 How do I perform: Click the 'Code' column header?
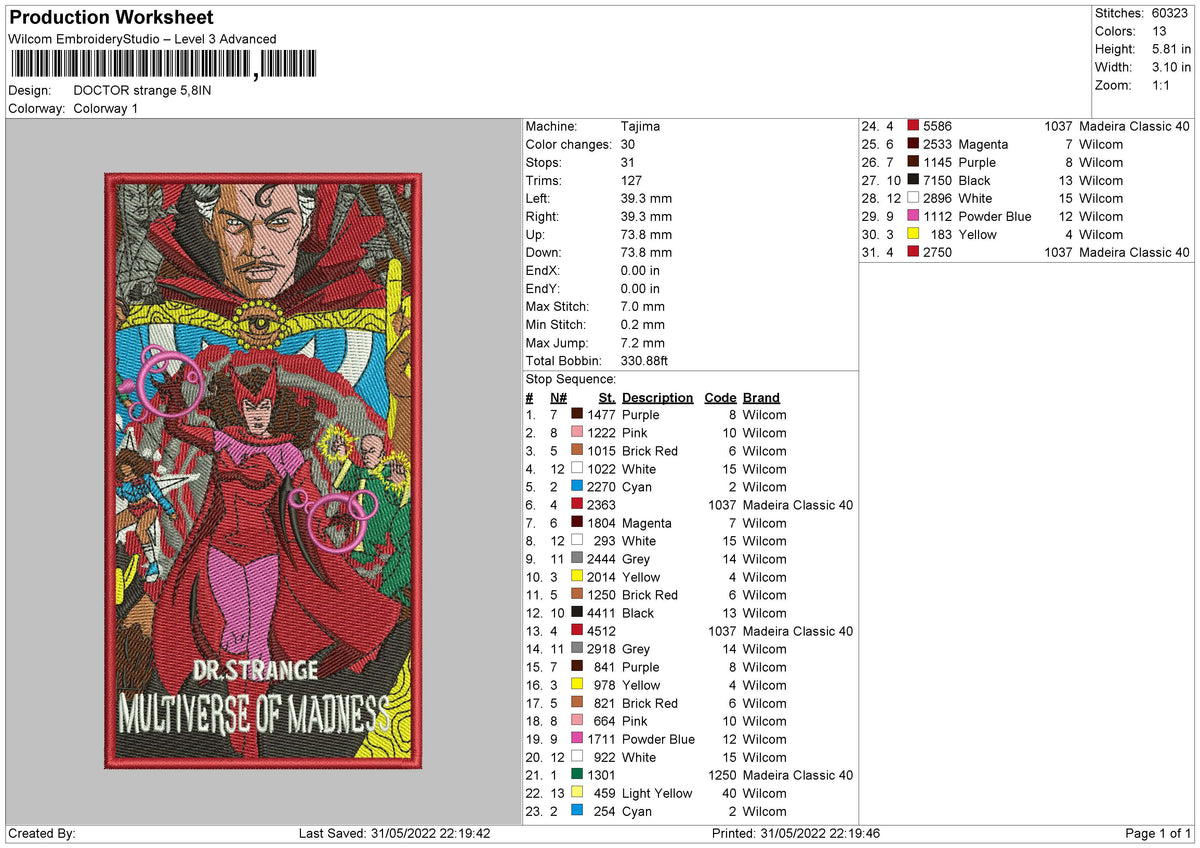(720, 397)
